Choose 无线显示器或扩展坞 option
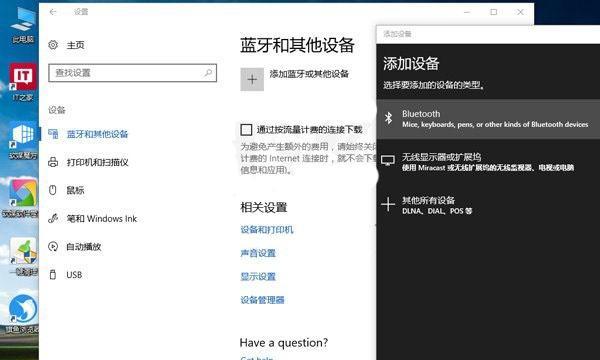The image size is (600, 360). [488, 161]
